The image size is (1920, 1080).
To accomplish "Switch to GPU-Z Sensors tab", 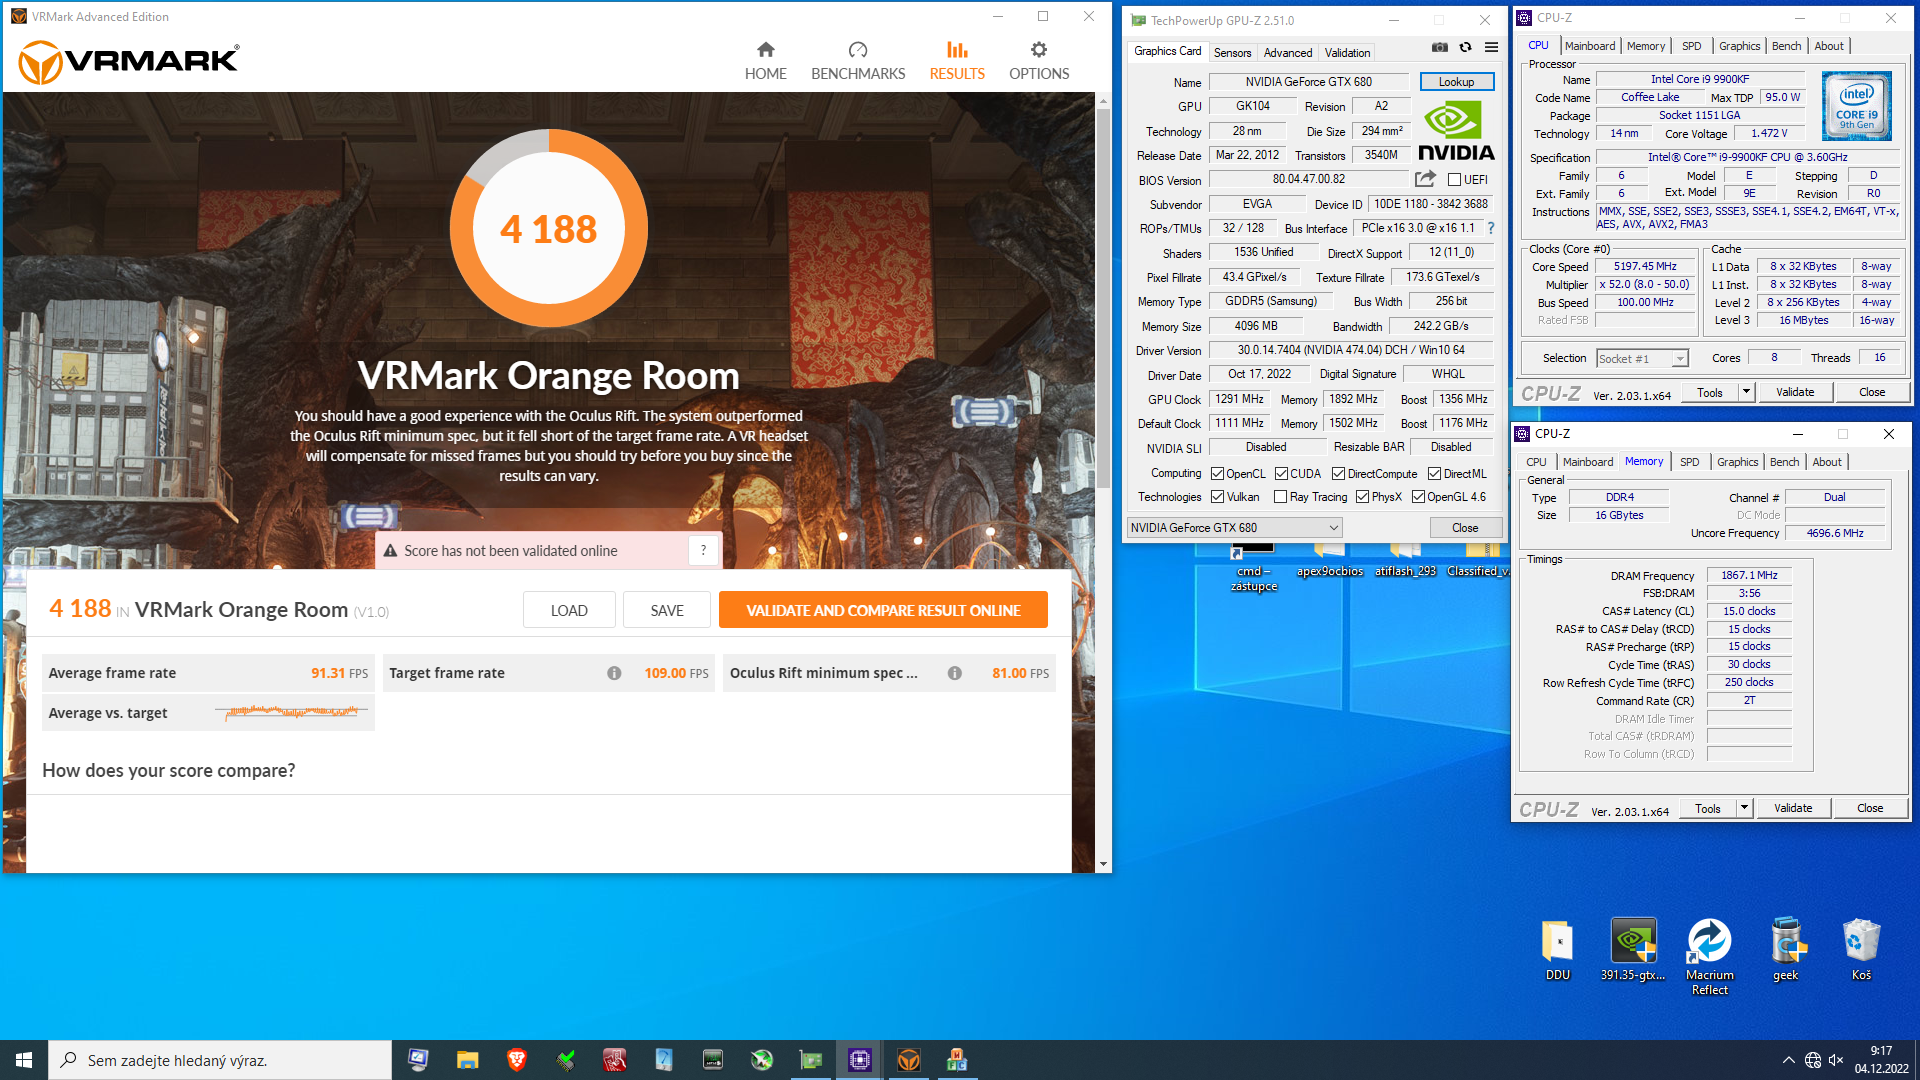I will 1232,53.
